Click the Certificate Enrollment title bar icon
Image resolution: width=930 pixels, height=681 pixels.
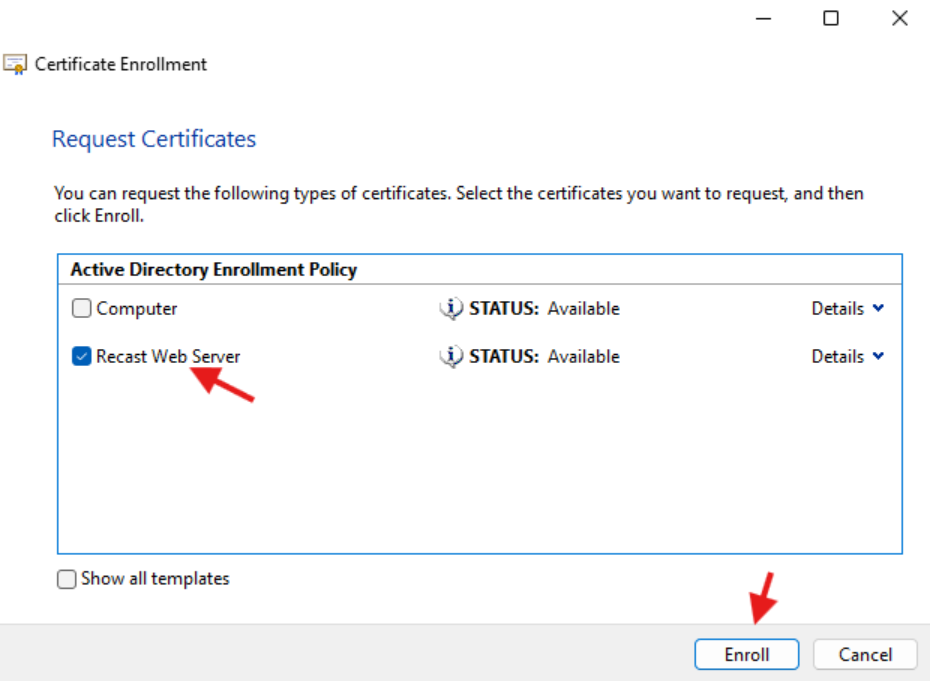pyautogui.click(x=16, y=63)
